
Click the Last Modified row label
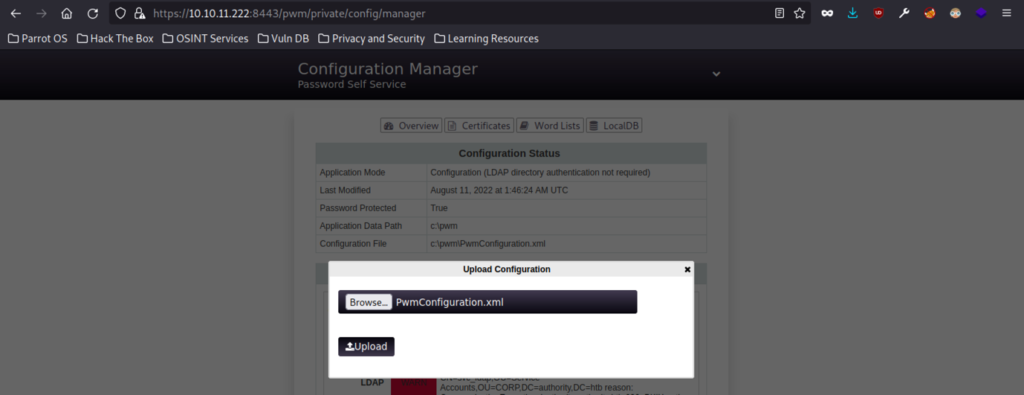pyautogui.click(x=345, y=190)
